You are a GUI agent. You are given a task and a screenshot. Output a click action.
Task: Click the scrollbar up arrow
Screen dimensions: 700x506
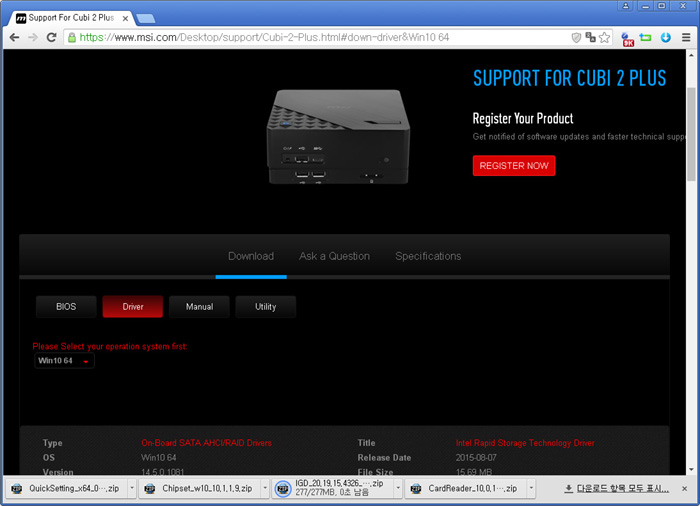[x=691, y=54]
